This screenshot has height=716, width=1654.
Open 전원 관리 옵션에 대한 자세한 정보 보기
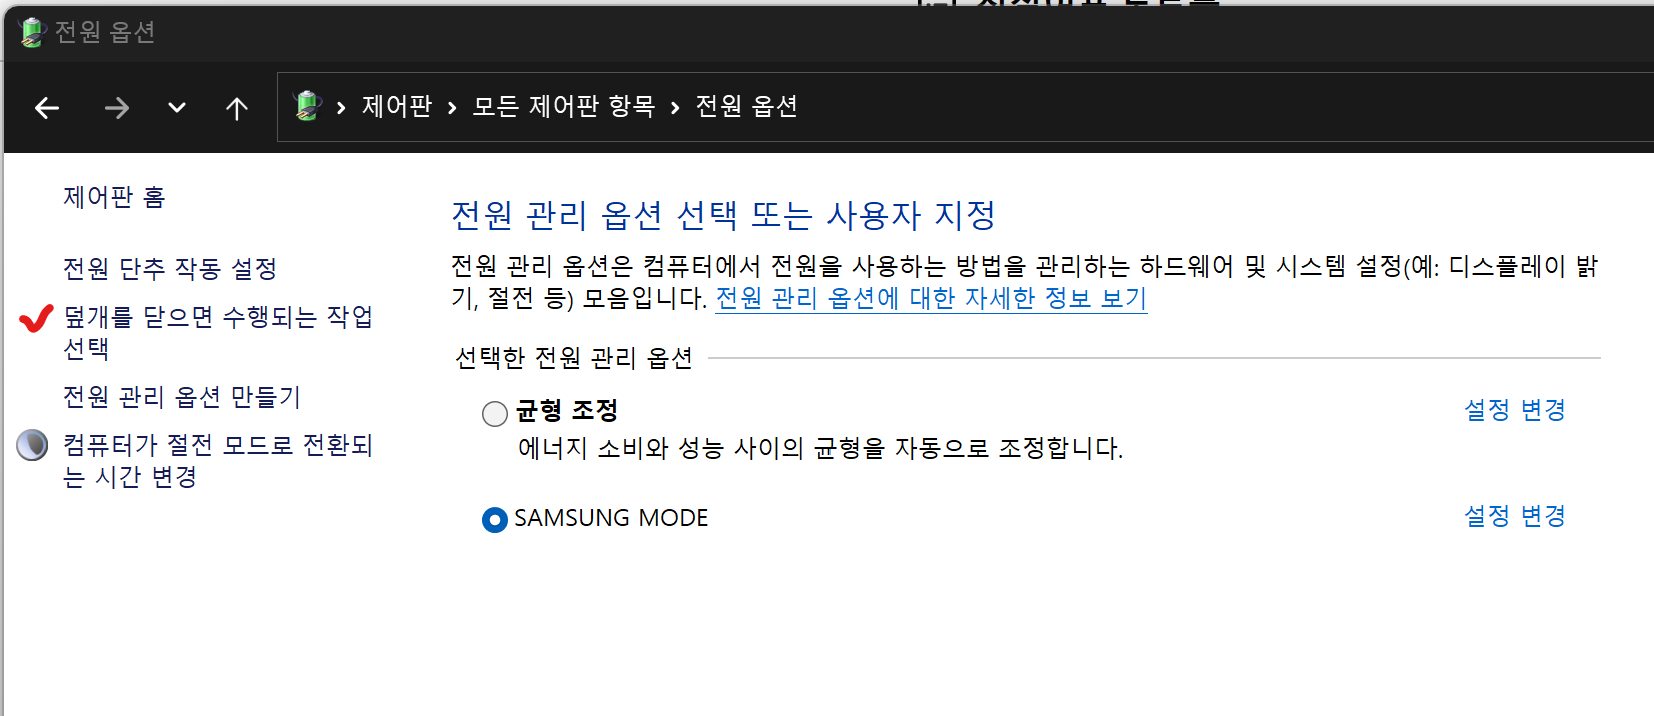pos(931,298)
